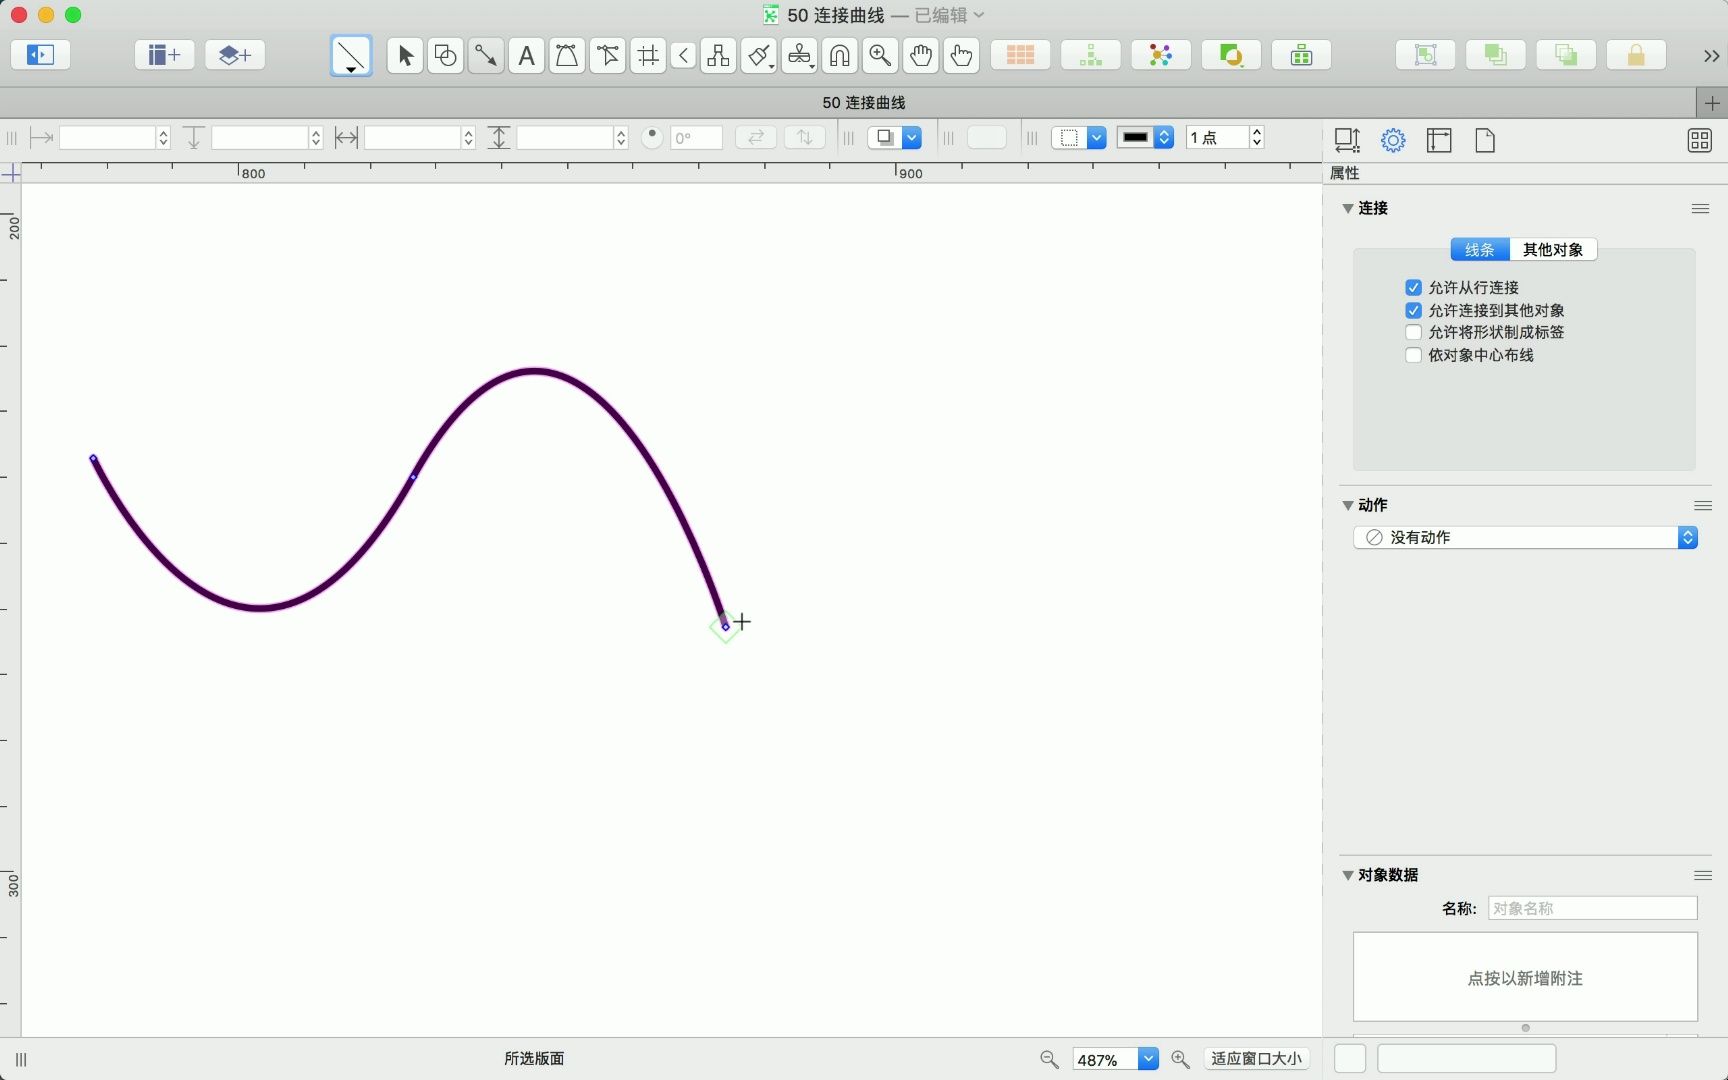The height and width of the screenshot is (1080, 1728).
Task: Choose the Style Brush tool
Action: tap(759, 56)
